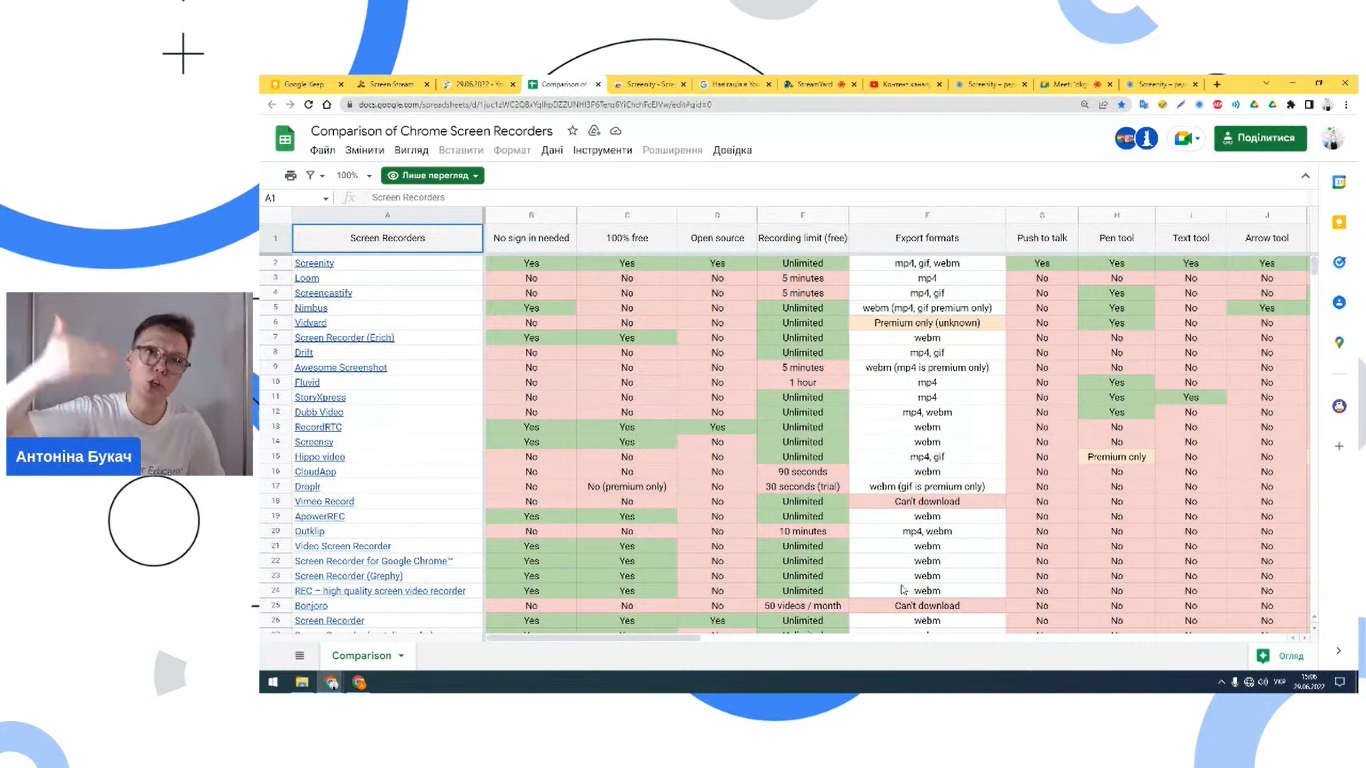The width and height of the screenshot is (1366, 768).
Task: Open Windows Start menu
Action: pyautogui.click(x=272, y=682)
